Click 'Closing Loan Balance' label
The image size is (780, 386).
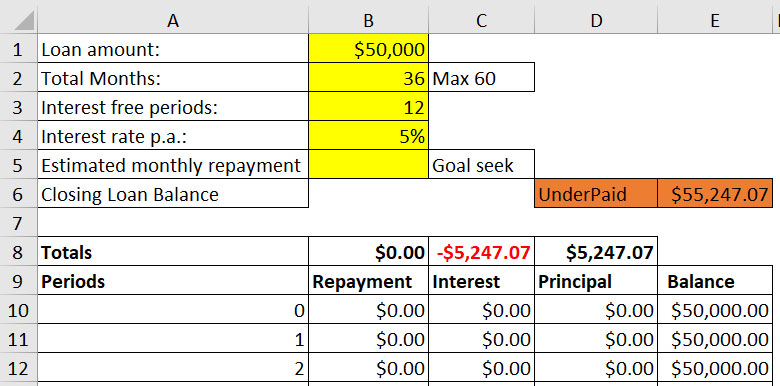tap(173, 193)
